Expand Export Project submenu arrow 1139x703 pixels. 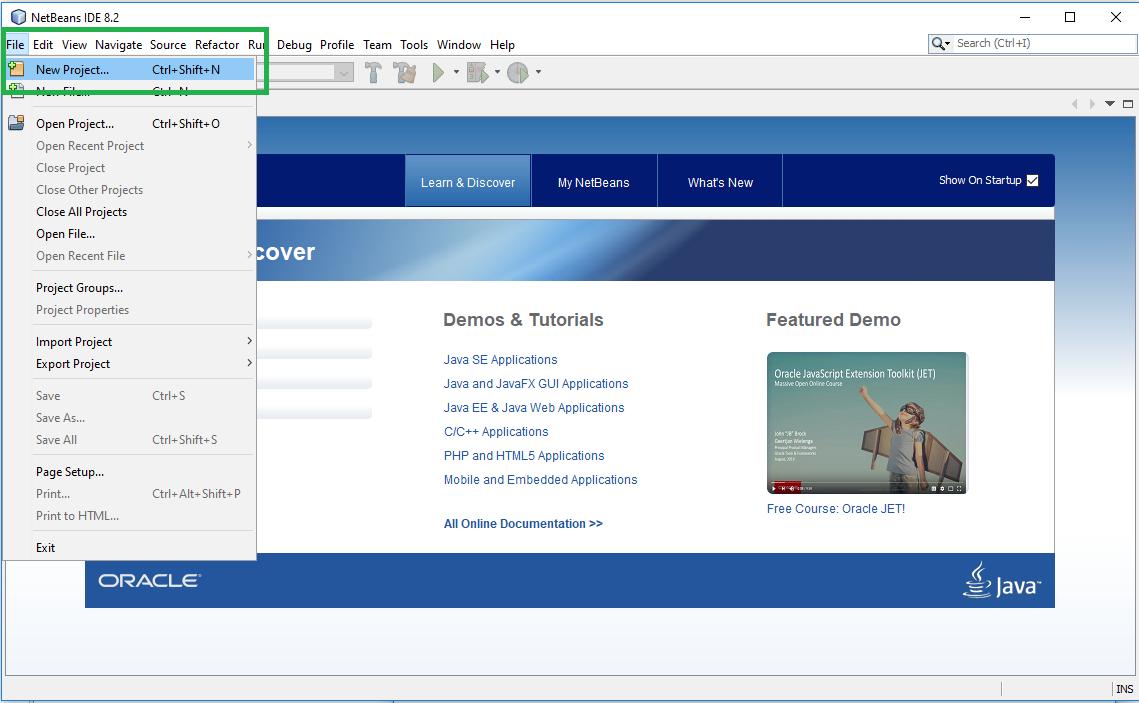pyautogui.click(x=249, y=362)
